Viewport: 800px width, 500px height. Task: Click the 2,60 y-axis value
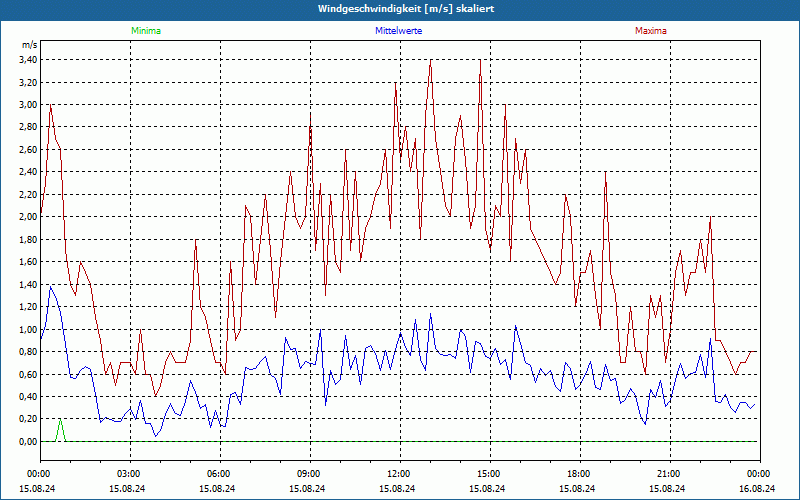[29, 149]
